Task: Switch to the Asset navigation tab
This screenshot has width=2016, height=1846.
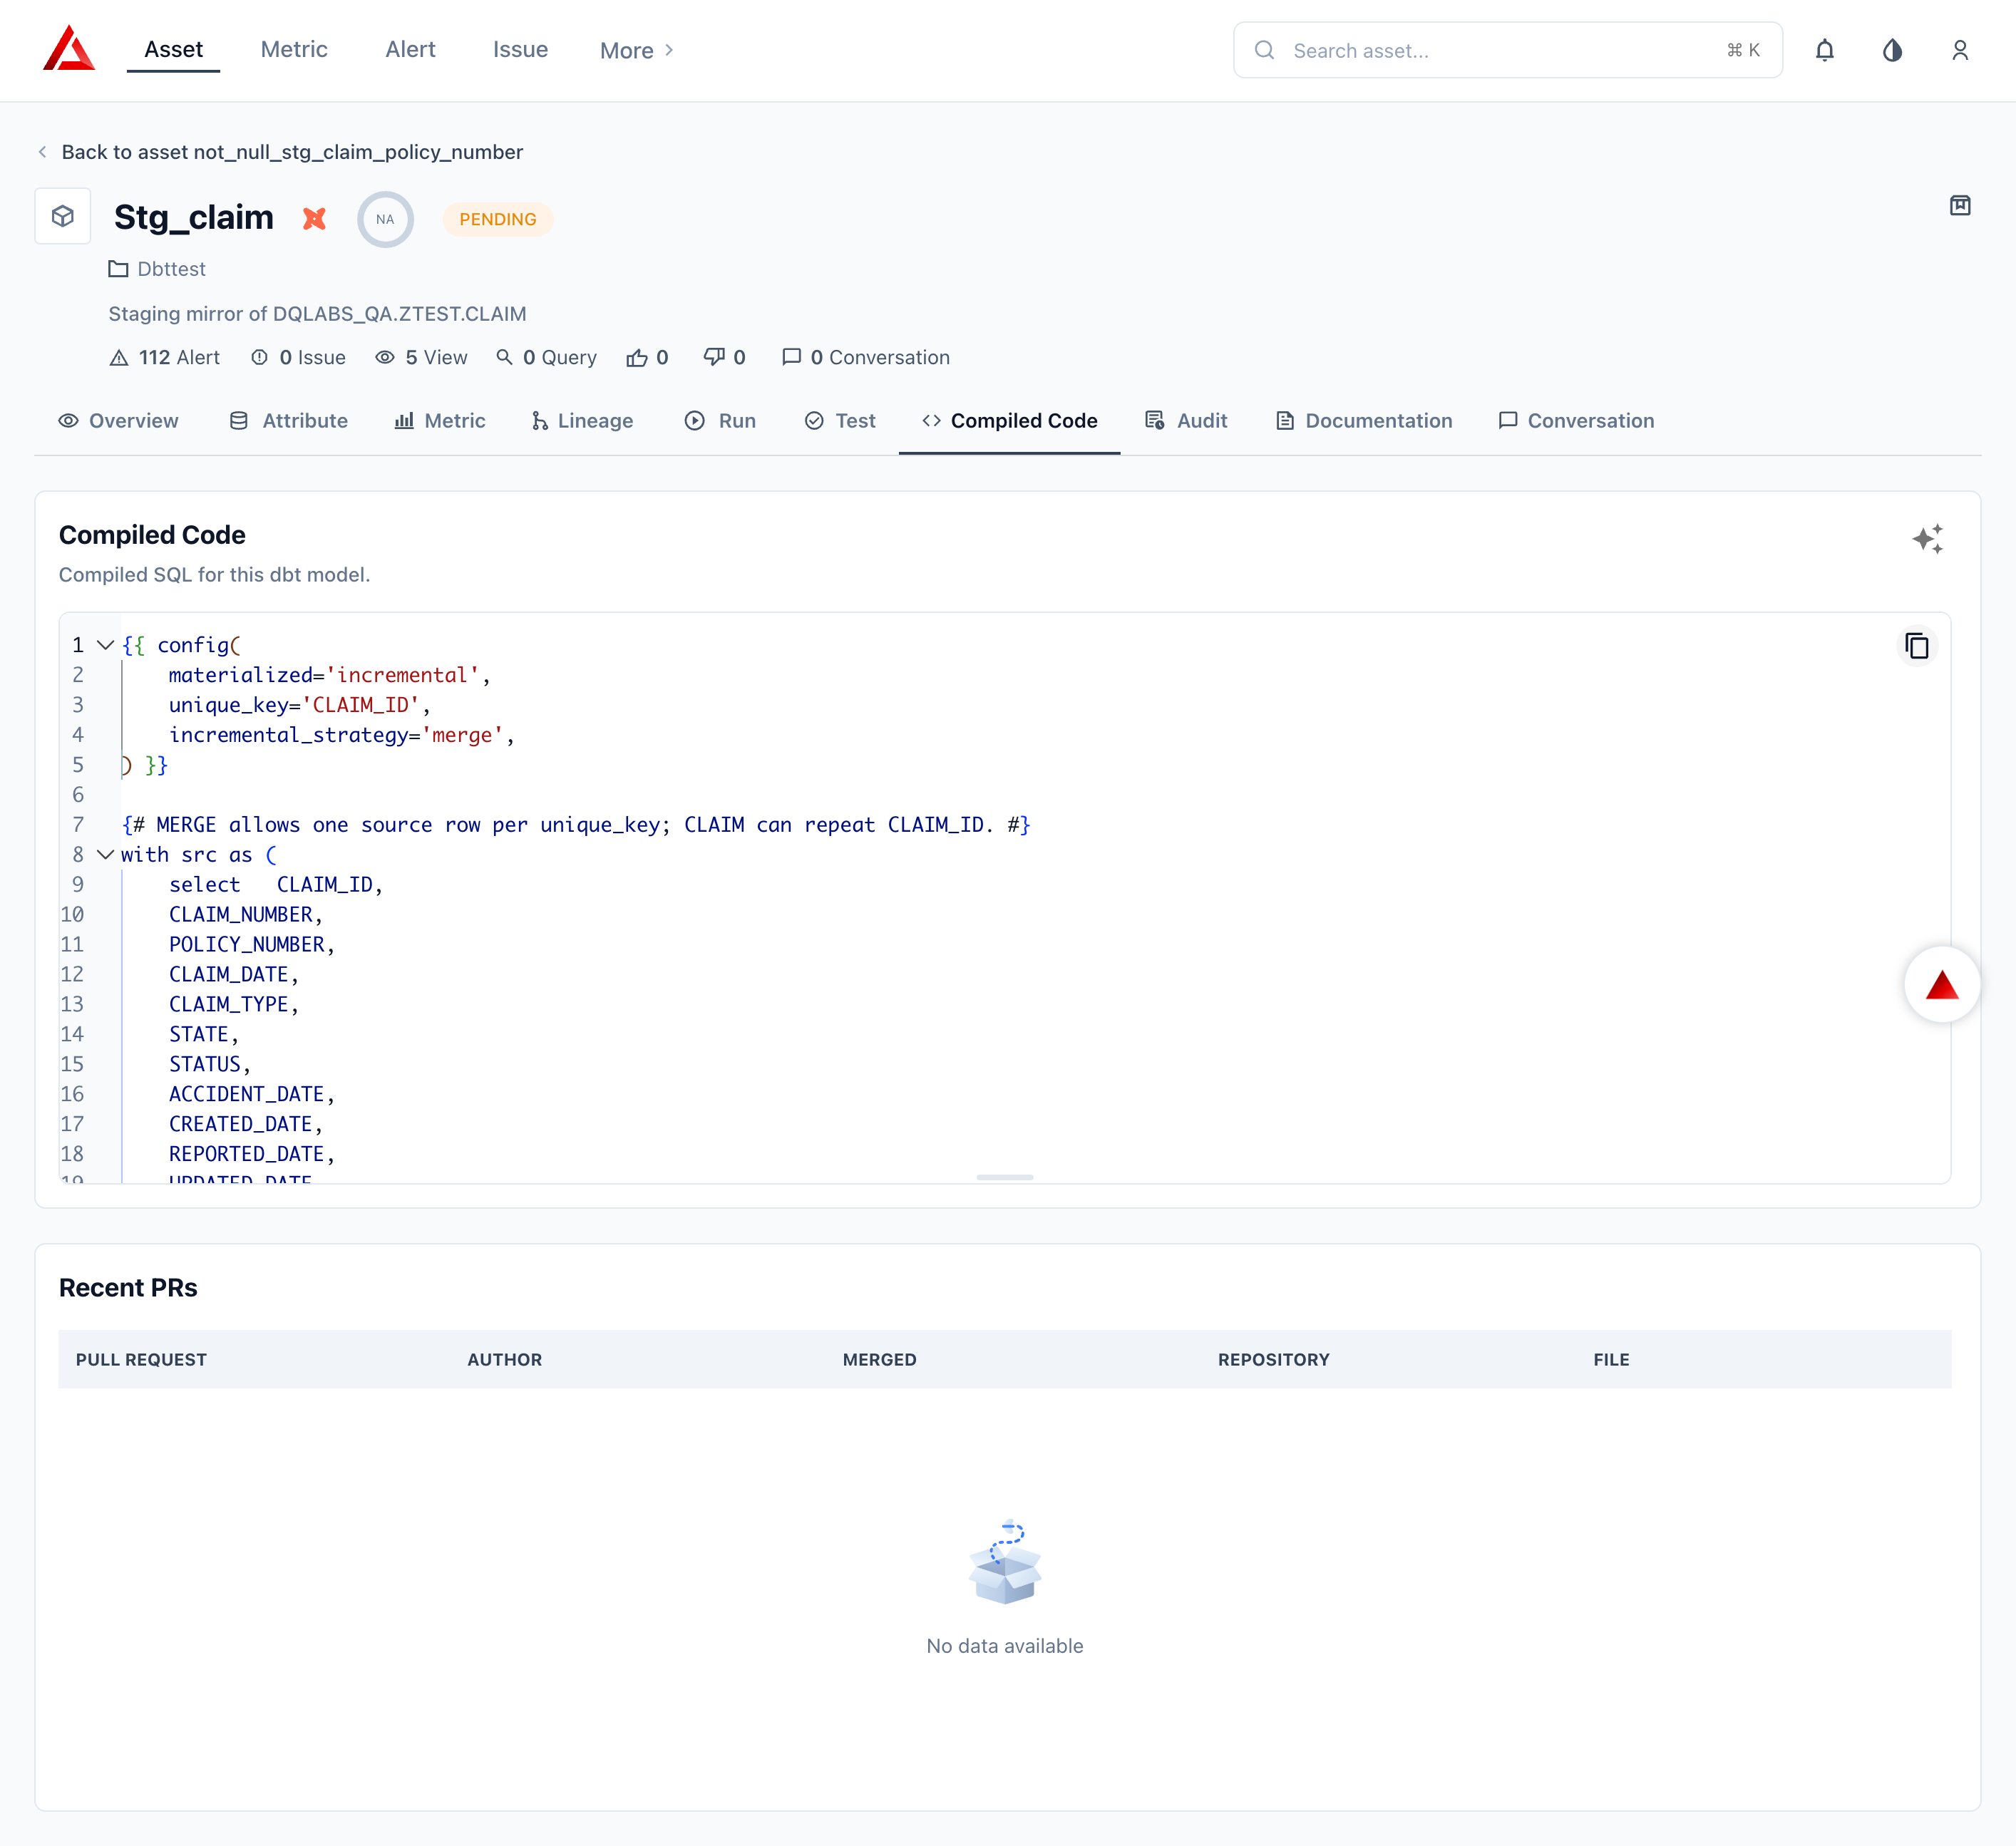Action: 173,49
